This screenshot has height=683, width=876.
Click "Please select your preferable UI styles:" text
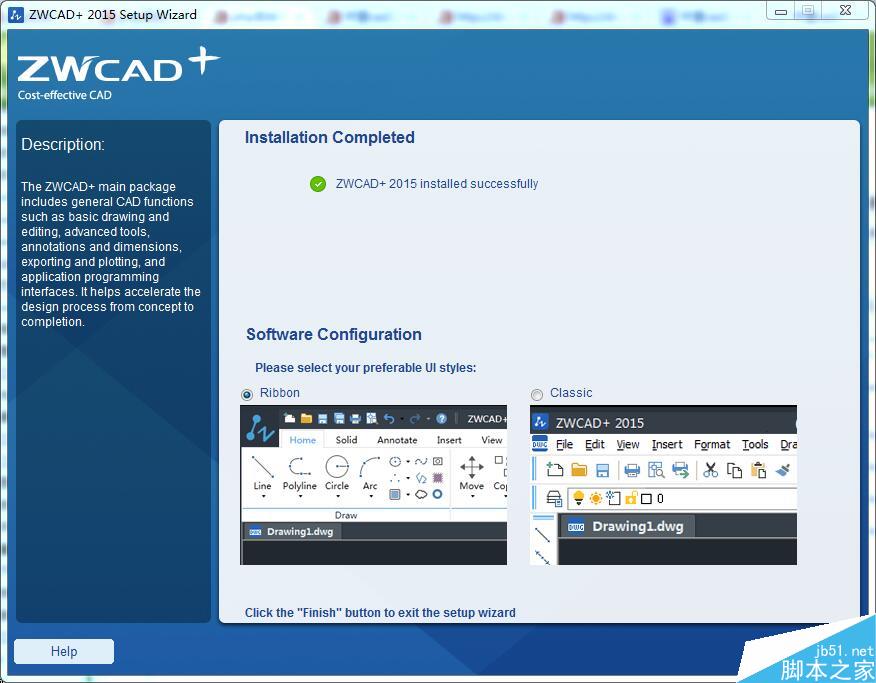(366, 367)
